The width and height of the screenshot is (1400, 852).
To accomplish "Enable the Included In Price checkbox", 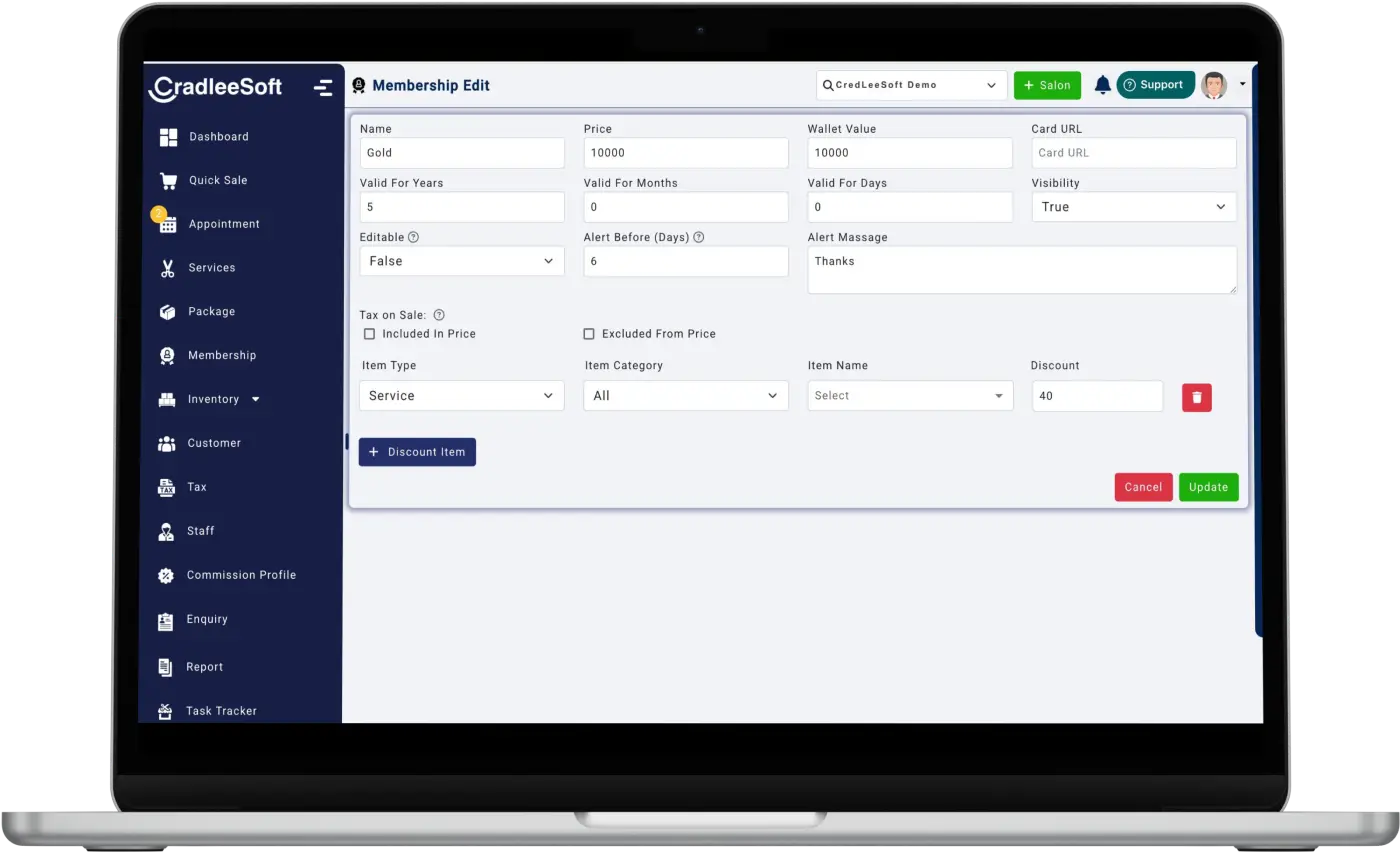I will coord(369,334).
